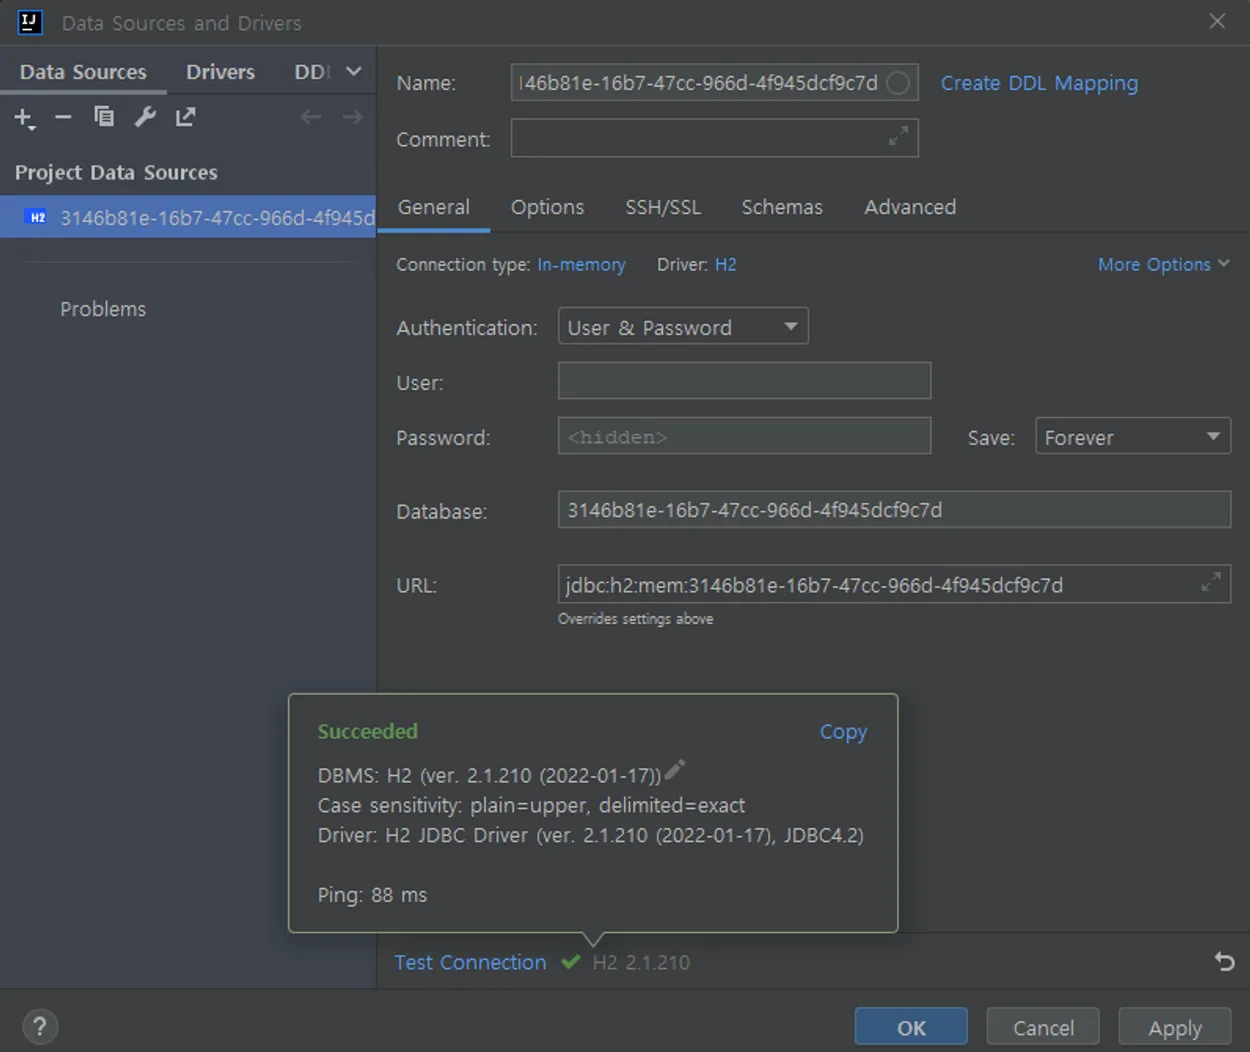
Task: Click the Cancel button
Action: [x=1043, y=1027]
